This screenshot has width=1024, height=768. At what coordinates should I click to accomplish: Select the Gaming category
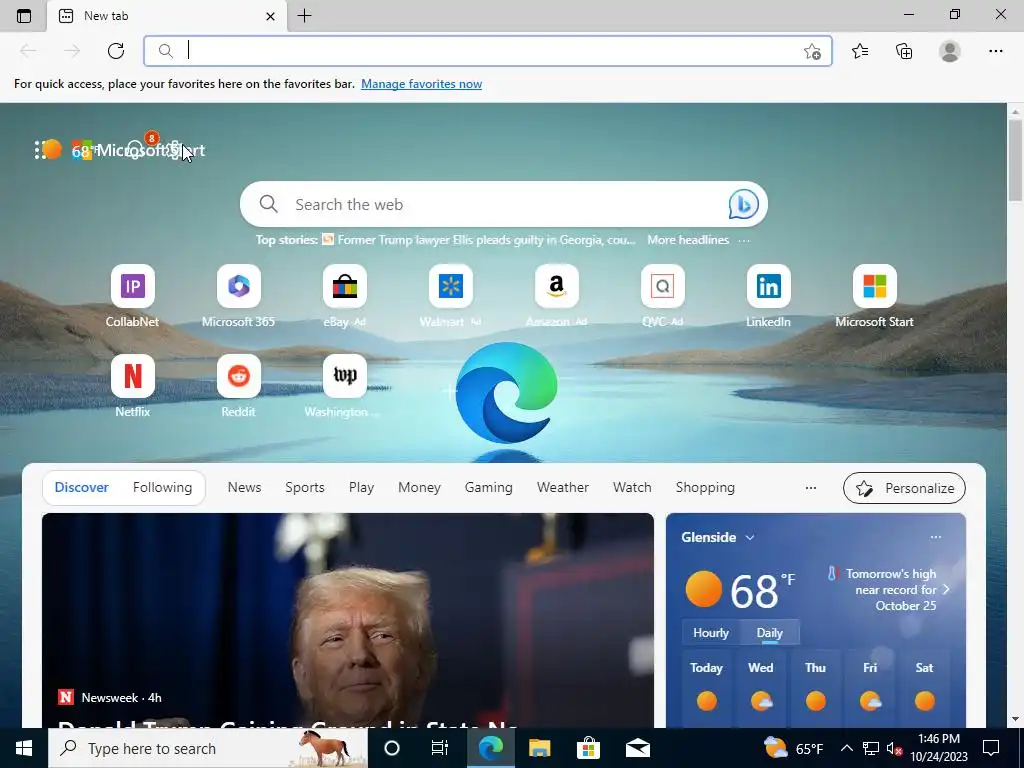click(488, 488)
